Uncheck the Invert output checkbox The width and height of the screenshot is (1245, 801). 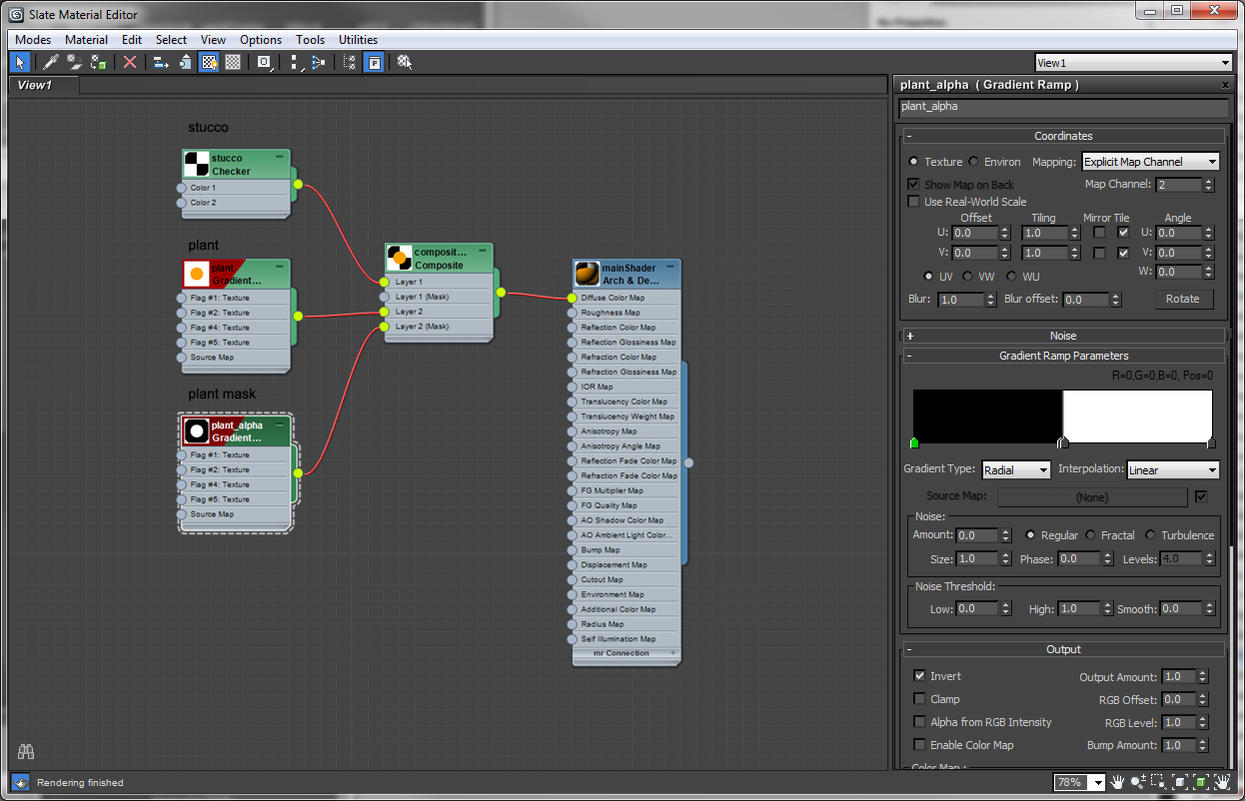(x=920, y=676)
